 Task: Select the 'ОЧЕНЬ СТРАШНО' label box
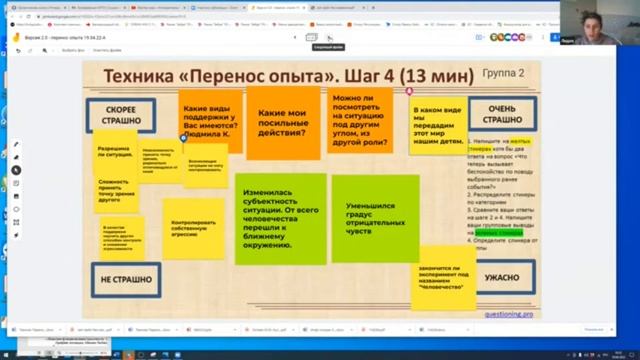502,114
